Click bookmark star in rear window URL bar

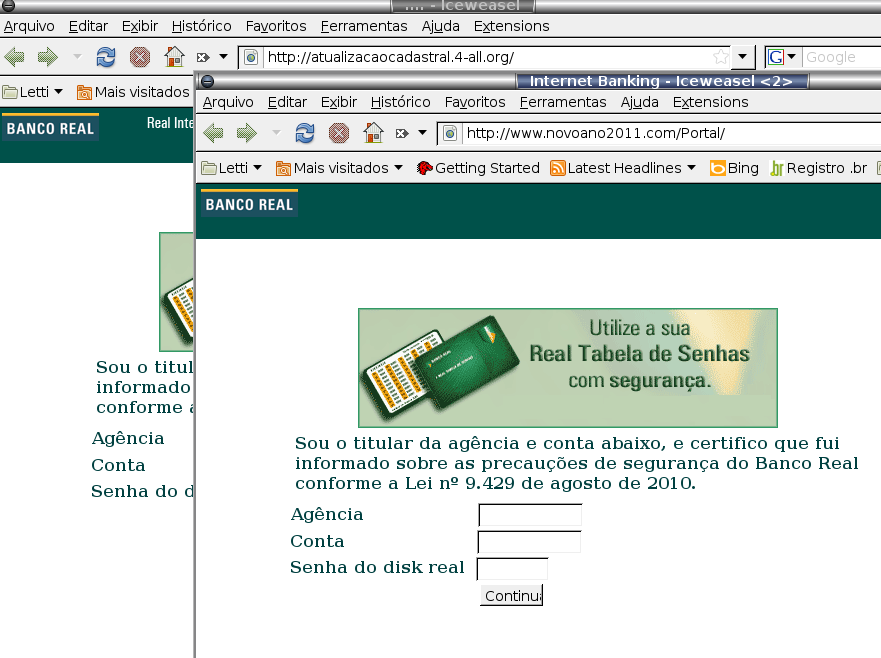pyautogui.click(x=720, y=57)
